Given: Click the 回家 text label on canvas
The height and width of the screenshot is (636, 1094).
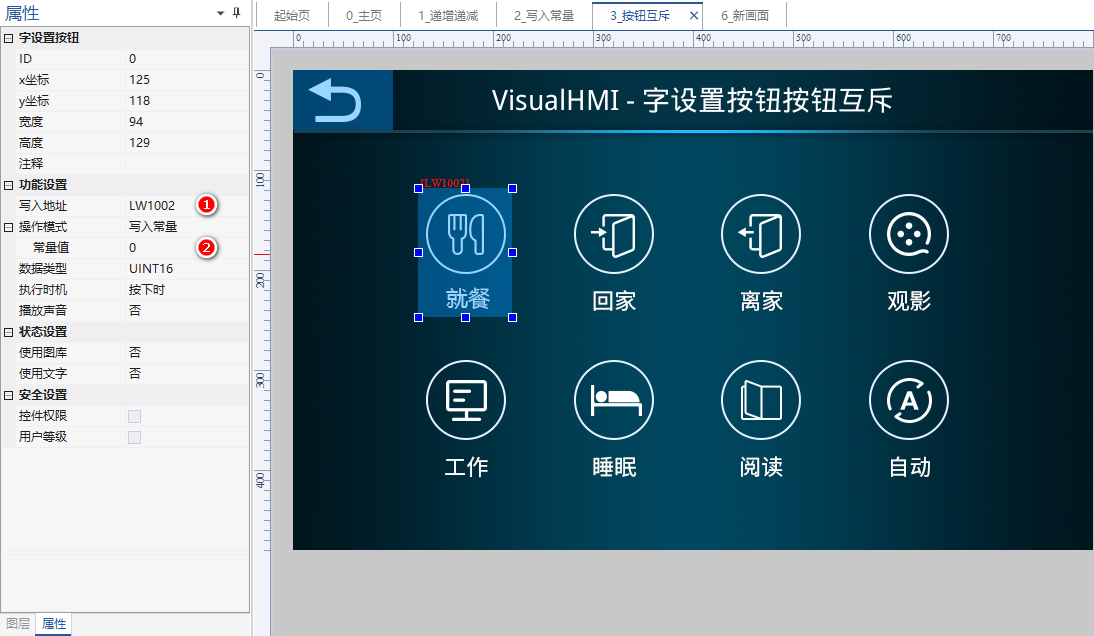Looking at the screenshot, I should 614,301.
